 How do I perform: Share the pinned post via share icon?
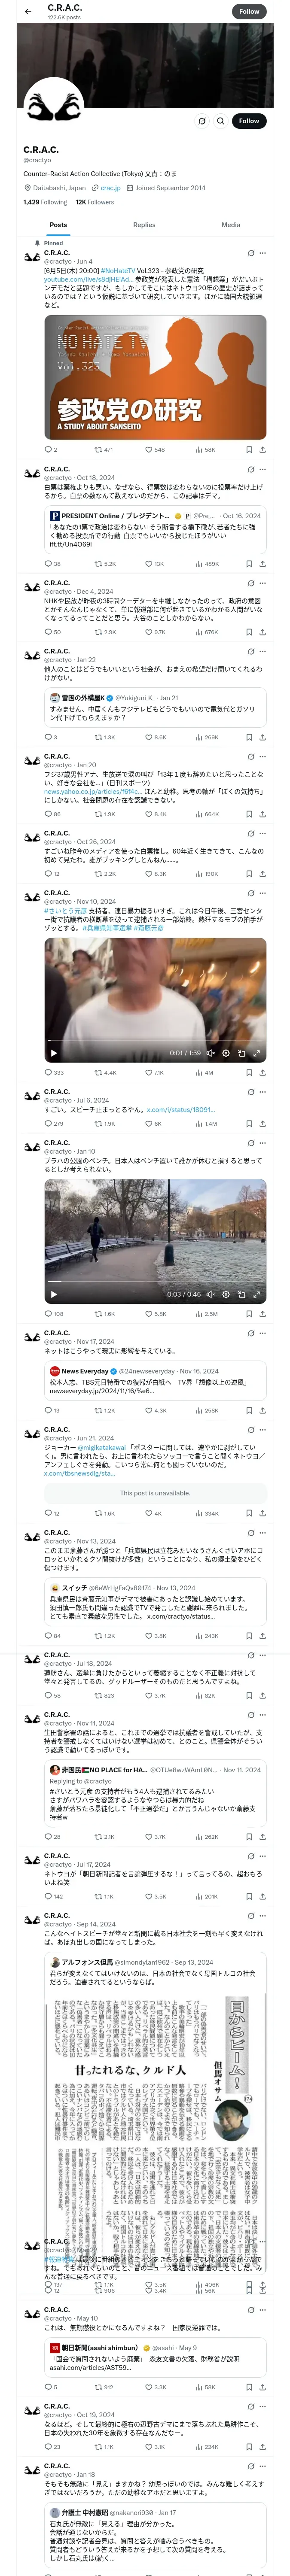point(262,450)
